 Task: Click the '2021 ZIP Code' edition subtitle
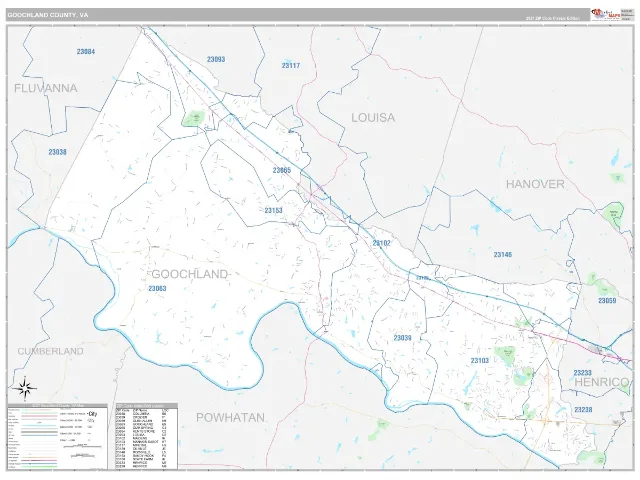tap(553, 19)
